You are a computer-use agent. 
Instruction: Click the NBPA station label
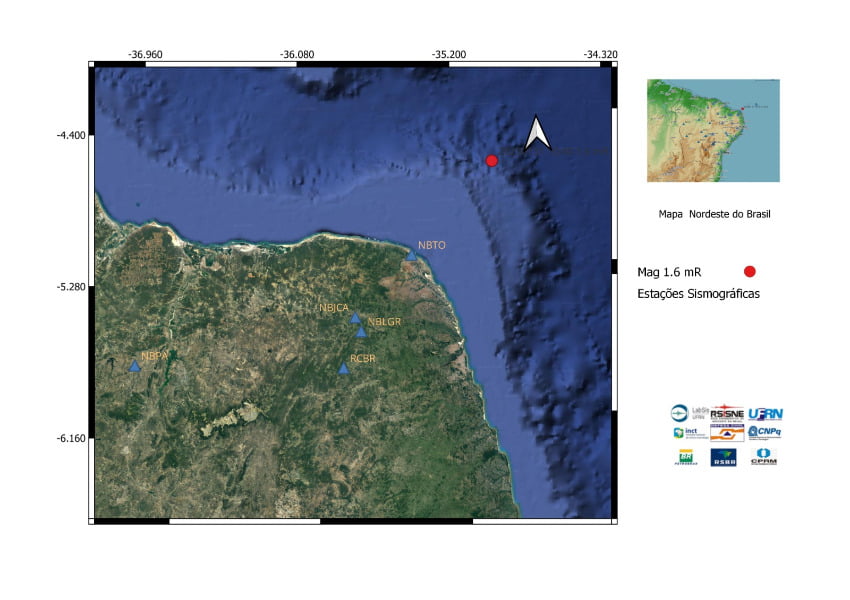154,356
